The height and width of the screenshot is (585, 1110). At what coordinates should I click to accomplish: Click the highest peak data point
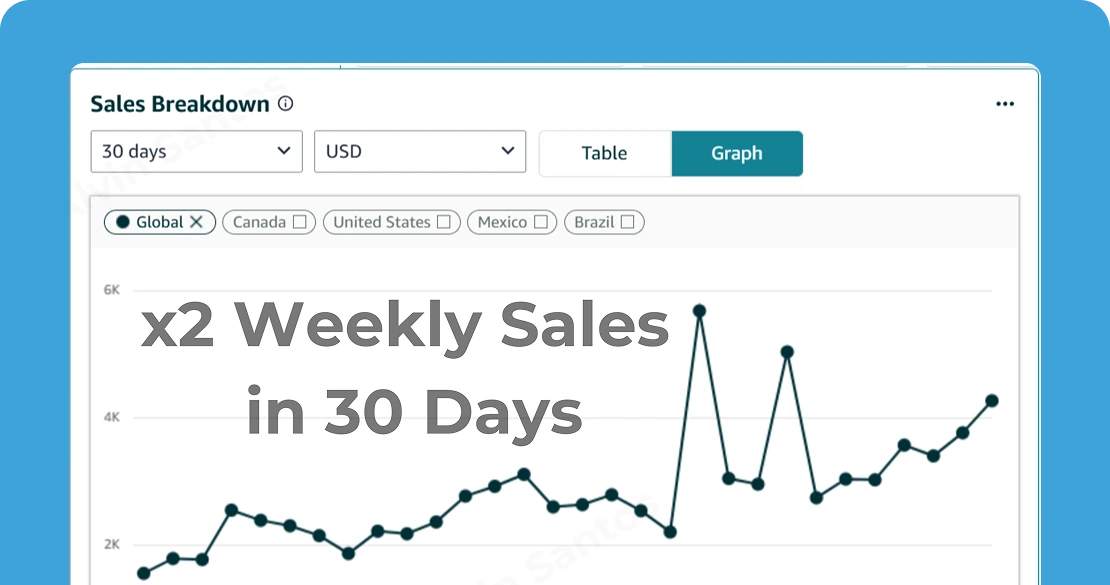click(699, 311)
